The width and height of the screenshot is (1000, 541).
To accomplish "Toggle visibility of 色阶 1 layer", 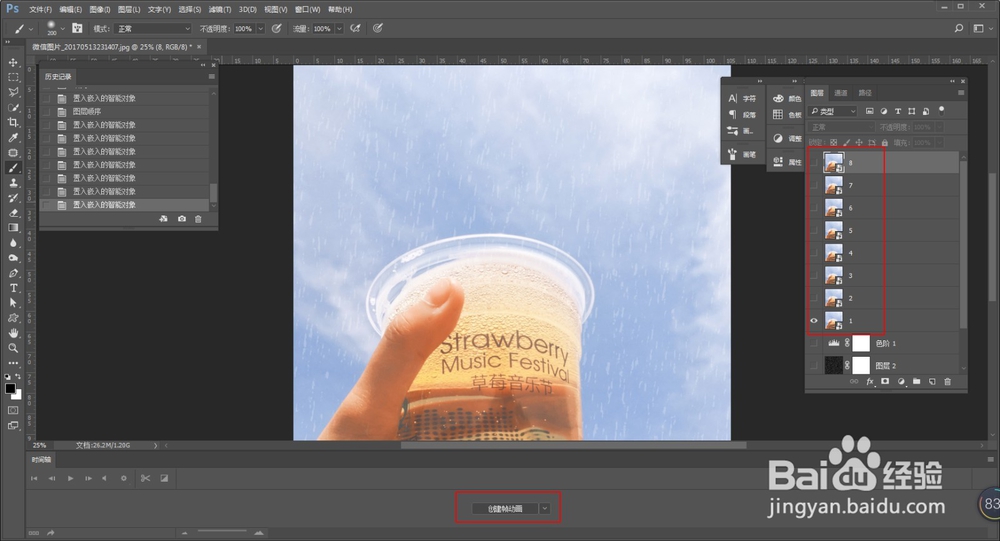I will [x=814, y=343].
